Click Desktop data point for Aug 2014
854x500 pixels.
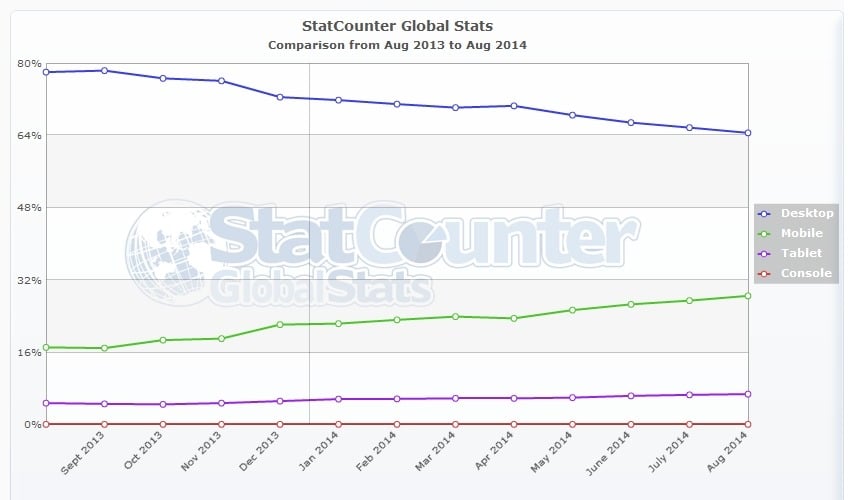click(747, 133)
